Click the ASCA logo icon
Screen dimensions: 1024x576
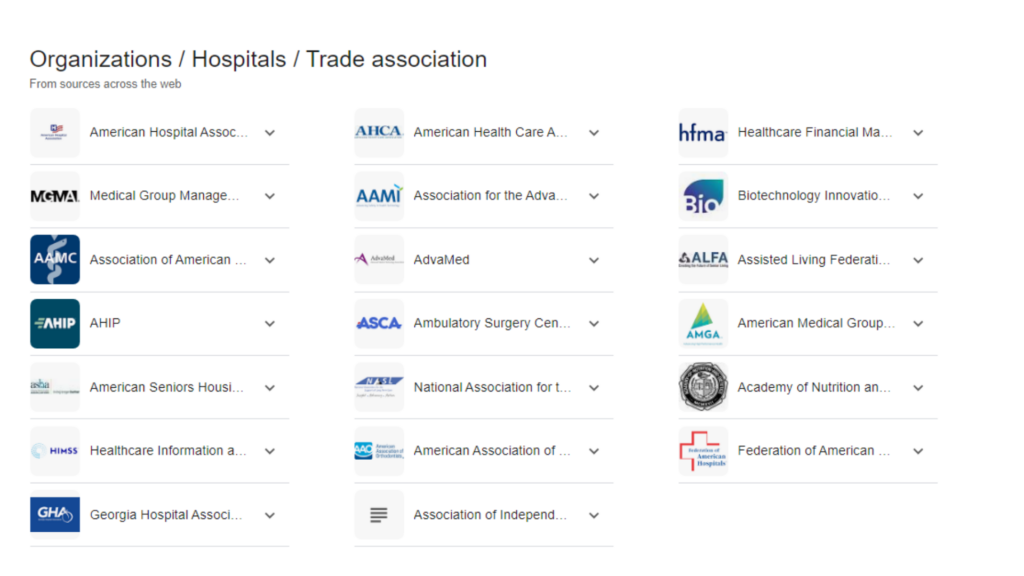point(379,323)
